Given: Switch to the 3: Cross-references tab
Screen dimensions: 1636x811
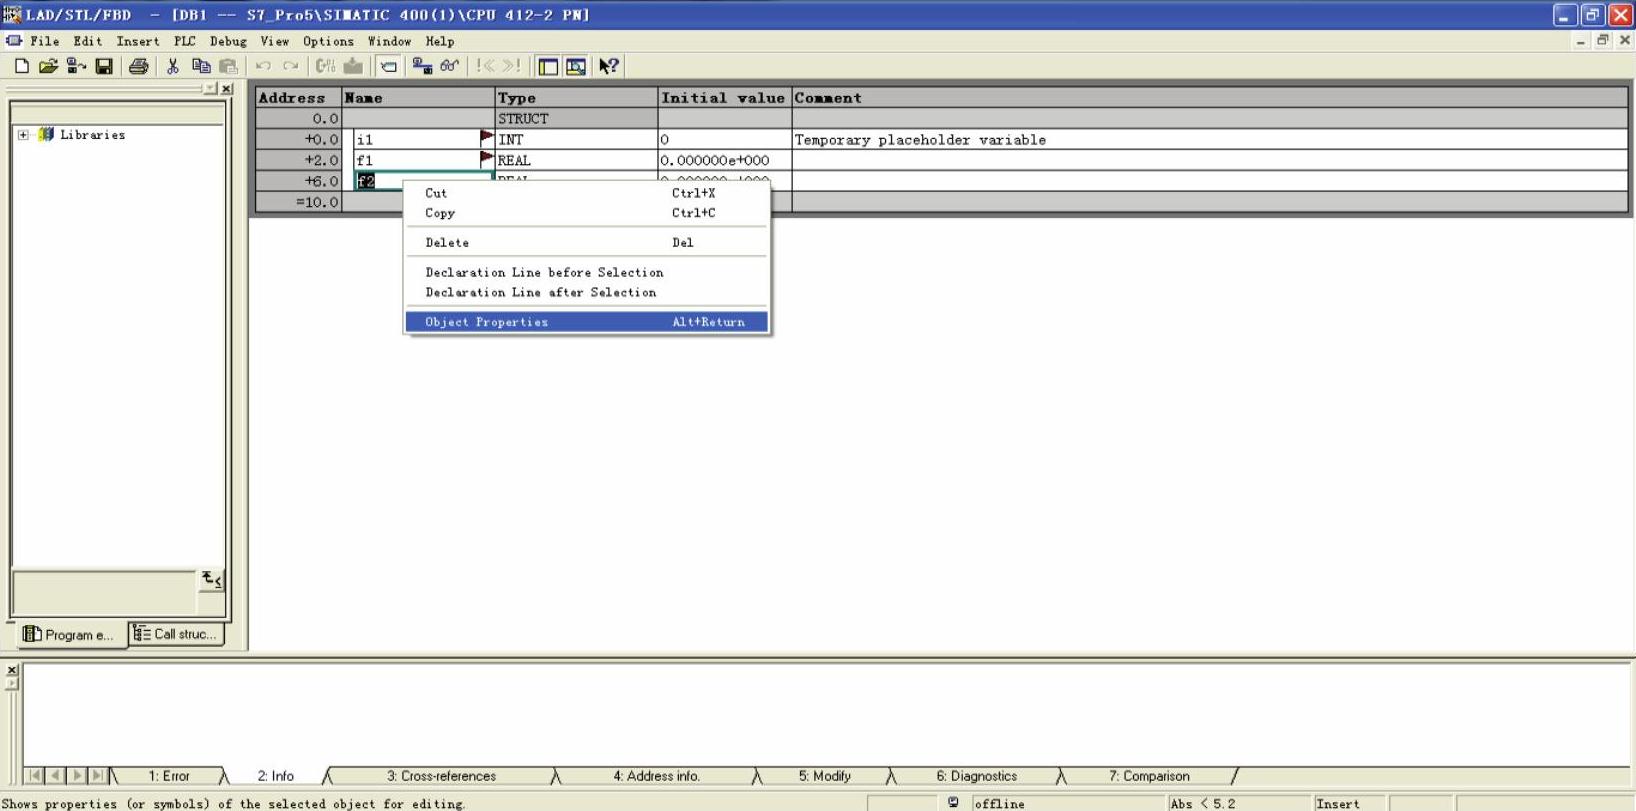Looking at the screenshot, I should 441,776.
